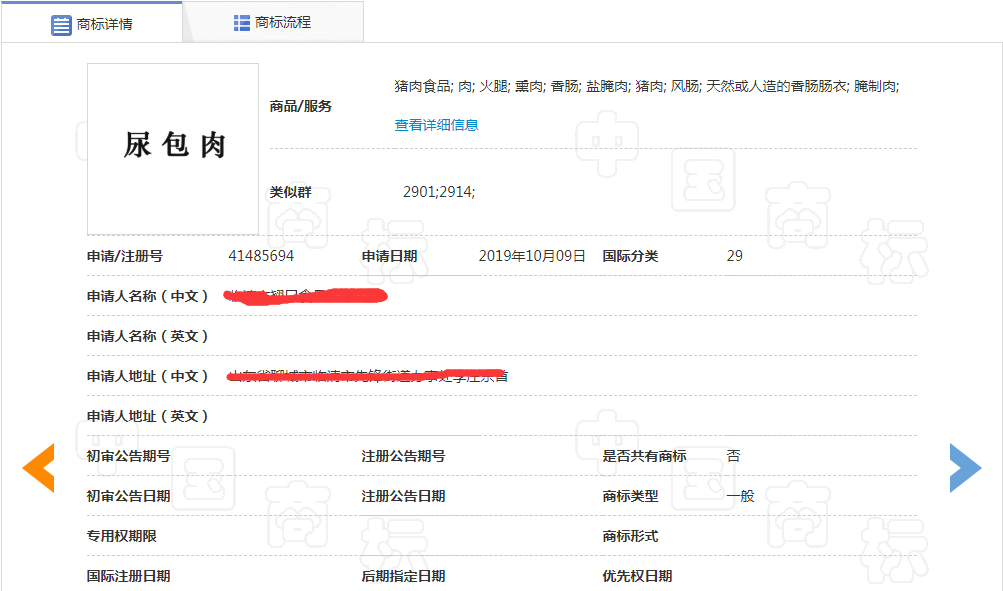Click the 初审公告期号 field label
The height and width of the screenshot is (591, 1003).
(128, 456)
